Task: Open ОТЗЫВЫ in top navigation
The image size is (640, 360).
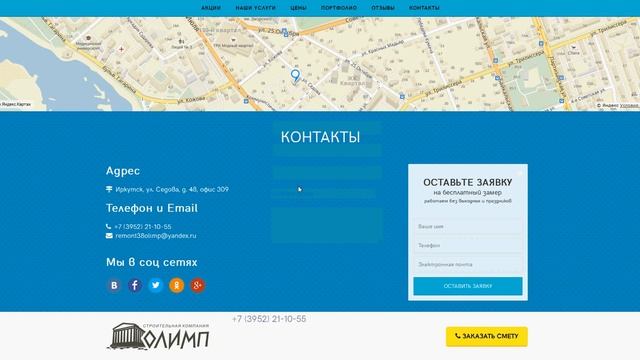Action: 383,8
